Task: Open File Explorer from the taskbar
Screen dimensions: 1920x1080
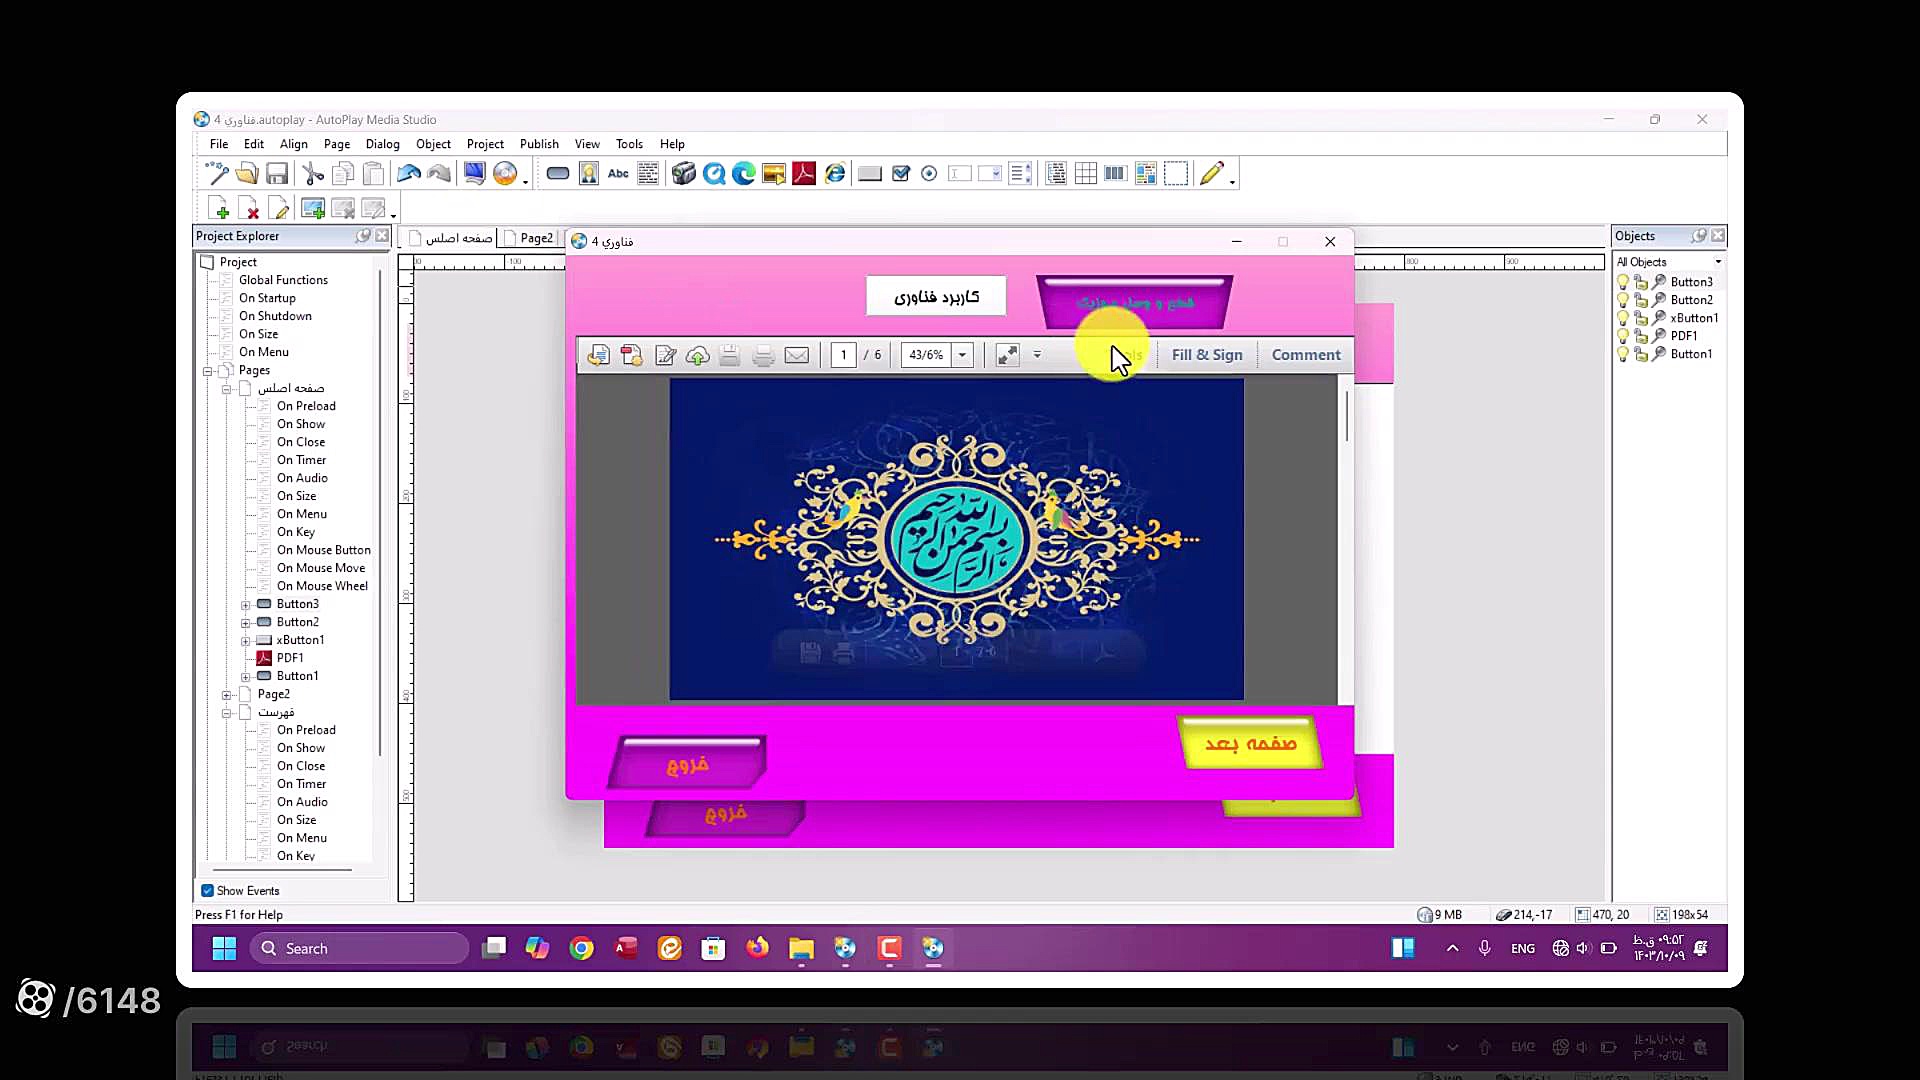Action: coord(801,948)
